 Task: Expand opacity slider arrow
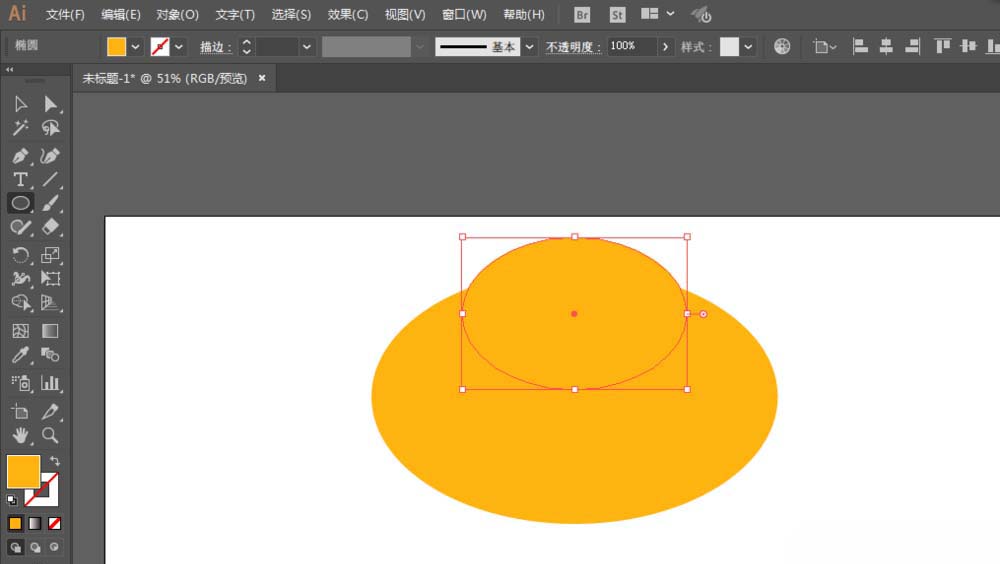665,47
